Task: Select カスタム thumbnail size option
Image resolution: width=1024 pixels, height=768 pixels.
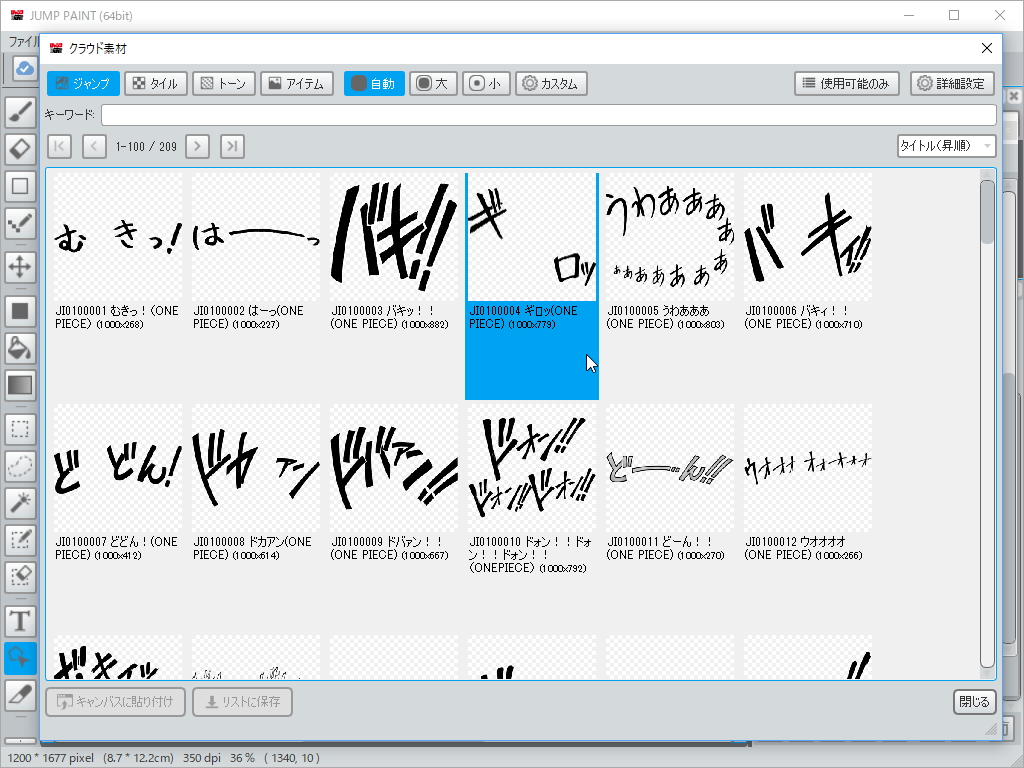Action: 551,84
